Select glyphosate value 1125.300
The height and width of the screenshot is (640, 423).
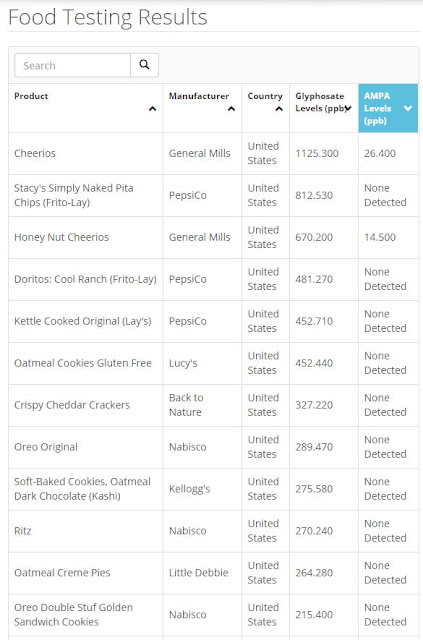click(317, 153)
